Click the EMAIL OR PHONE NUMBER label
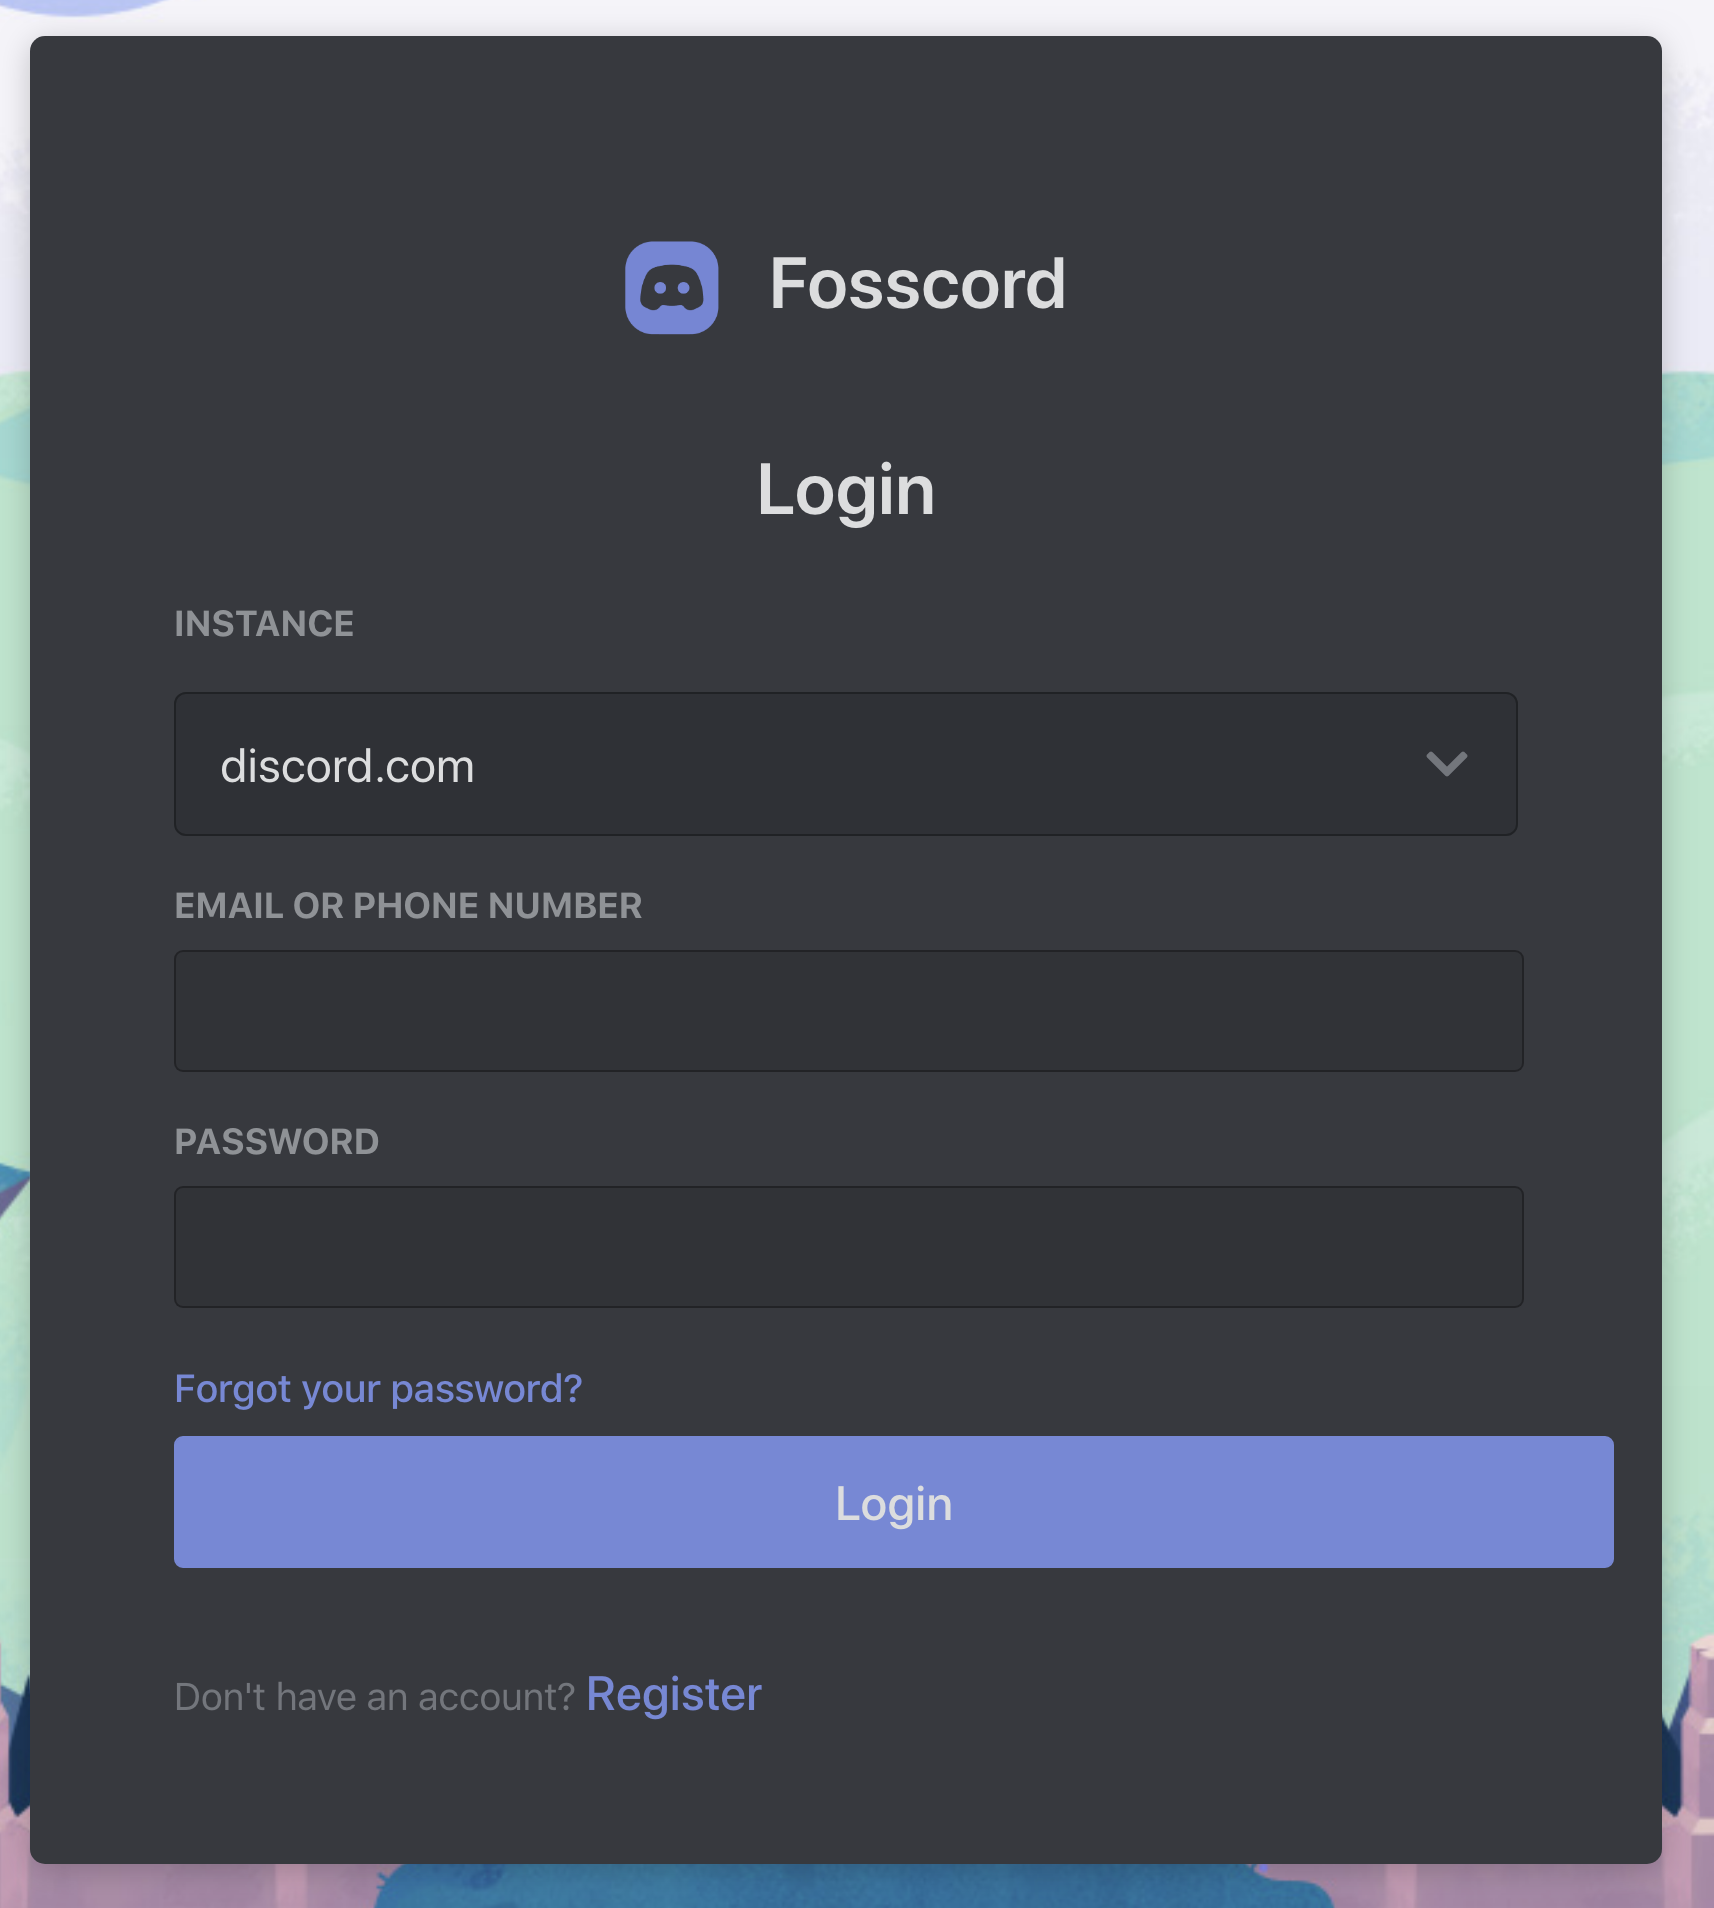The image size is (1714, 1908). click(x=408, y=905)
